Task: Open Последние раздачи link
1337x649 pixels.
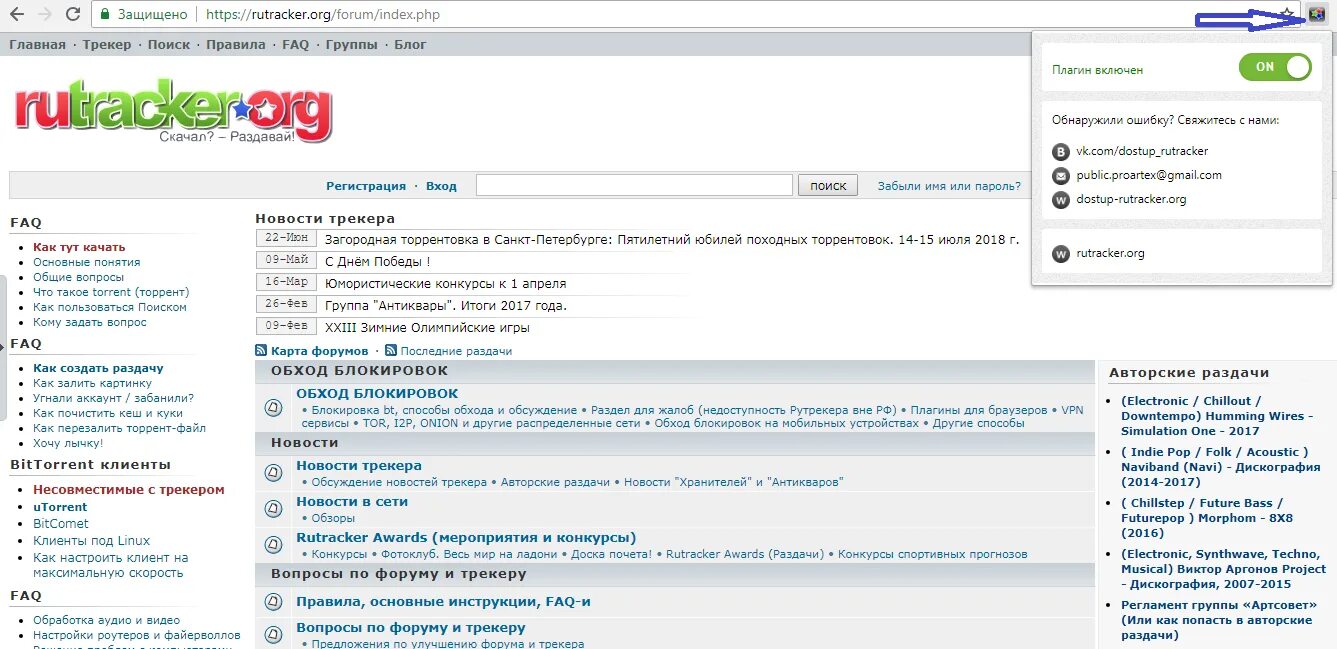Action: pos(456,351)
